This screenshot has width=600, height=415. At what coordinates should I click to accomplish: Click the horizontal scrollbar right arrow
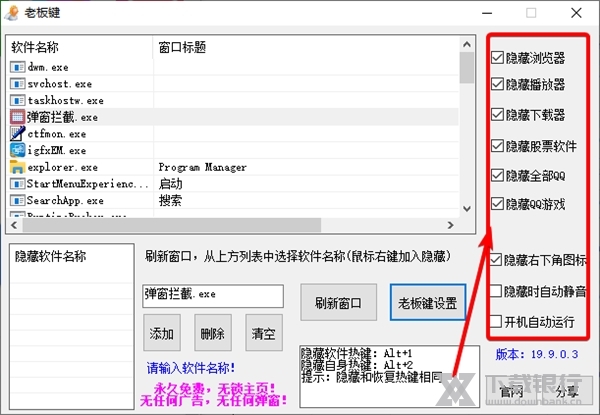pyautogui.click(x=451, y=225)
